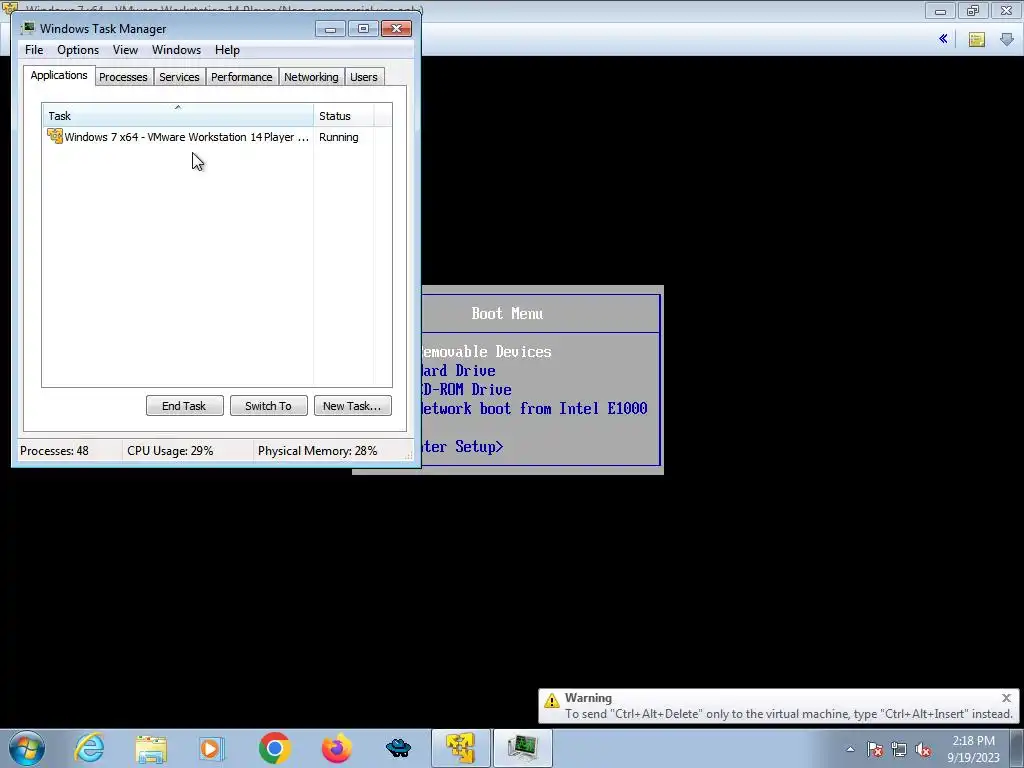The width and height of the screenshot is (1024, 768).
Task: Open the Help menu in Task Manager
Action: click(227, 50)
